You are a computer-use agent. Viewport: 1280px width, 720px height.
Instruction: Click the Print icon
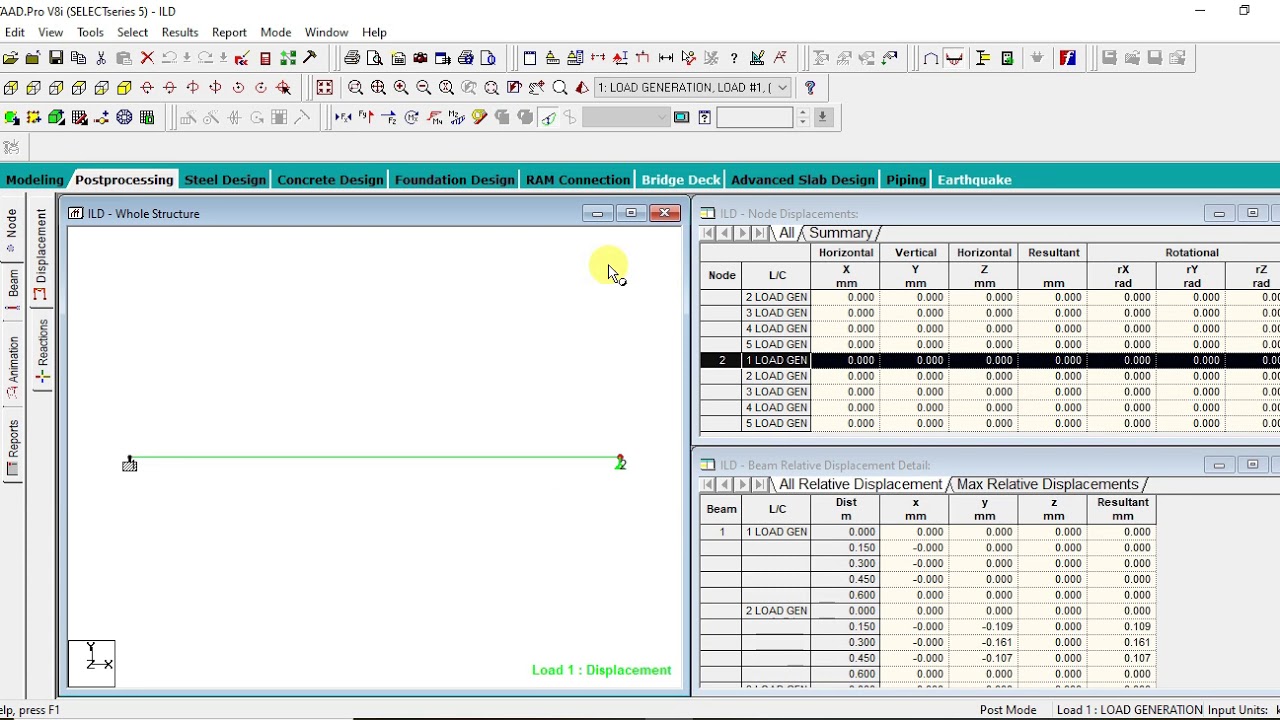point(352,58)
